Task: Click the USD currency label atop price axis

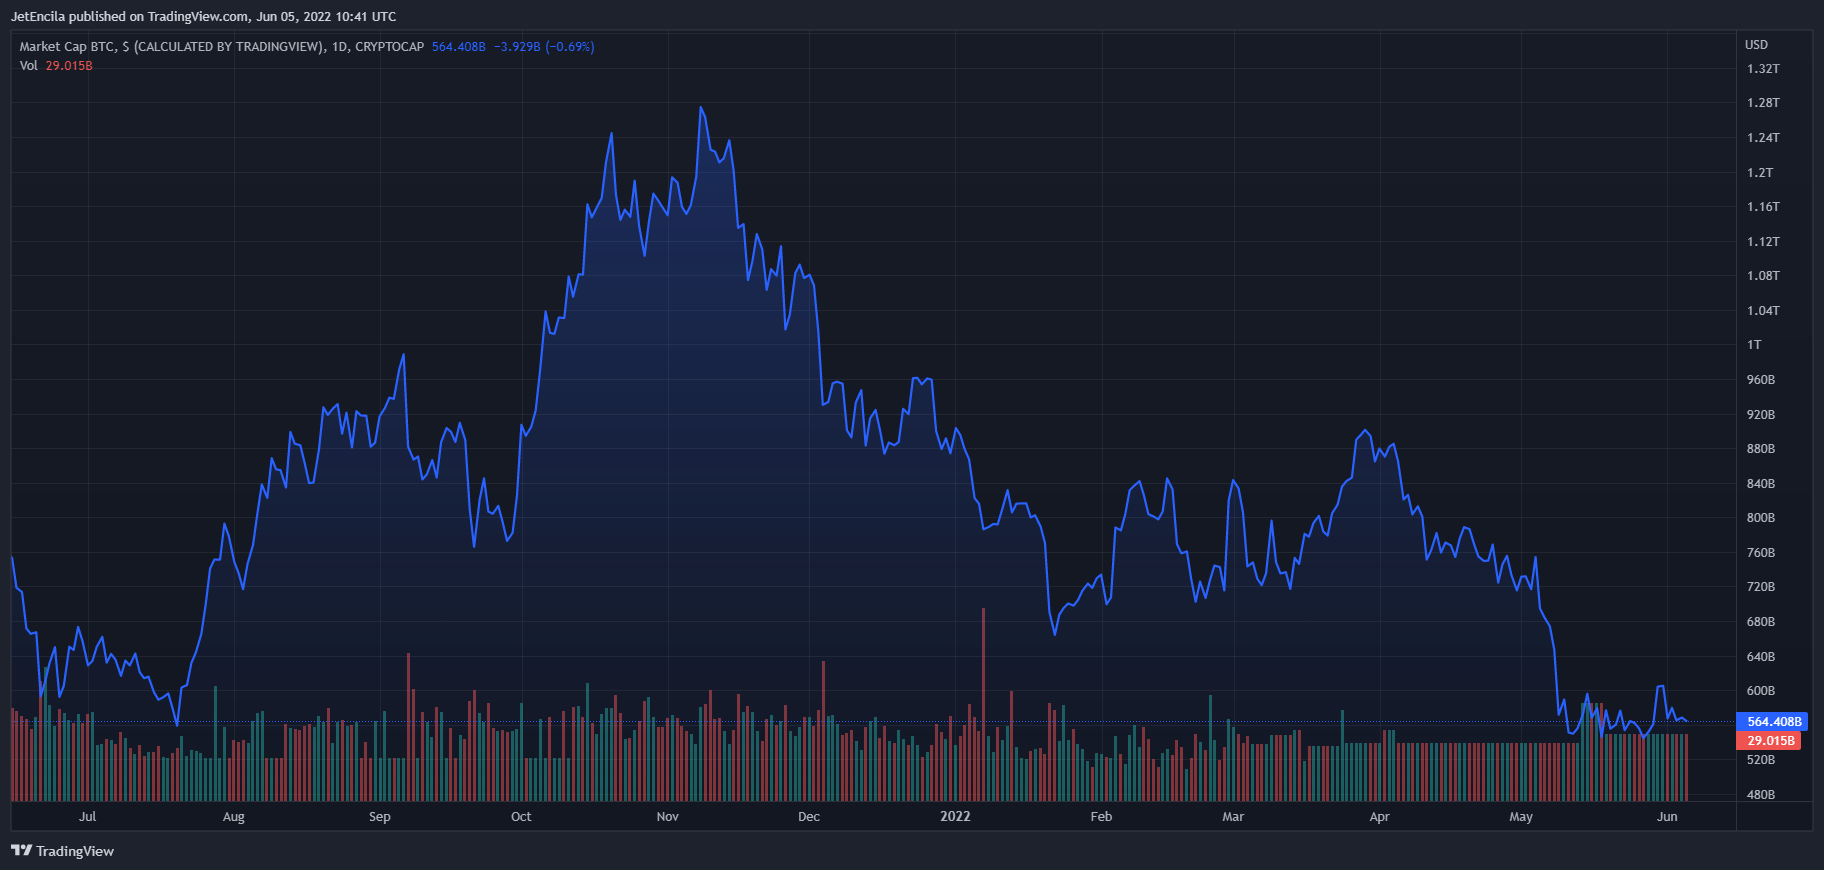Action: tap(1756, 45)
